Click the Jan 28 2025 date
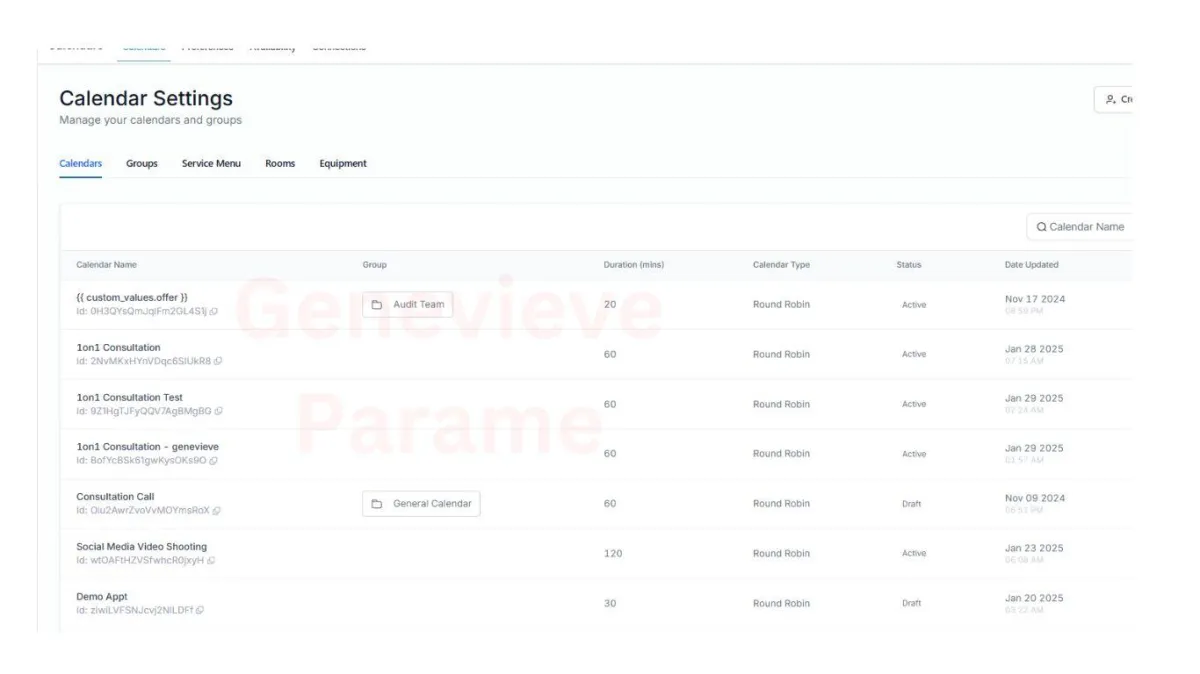This screenshot has width=1200, height=674. 1034,349
